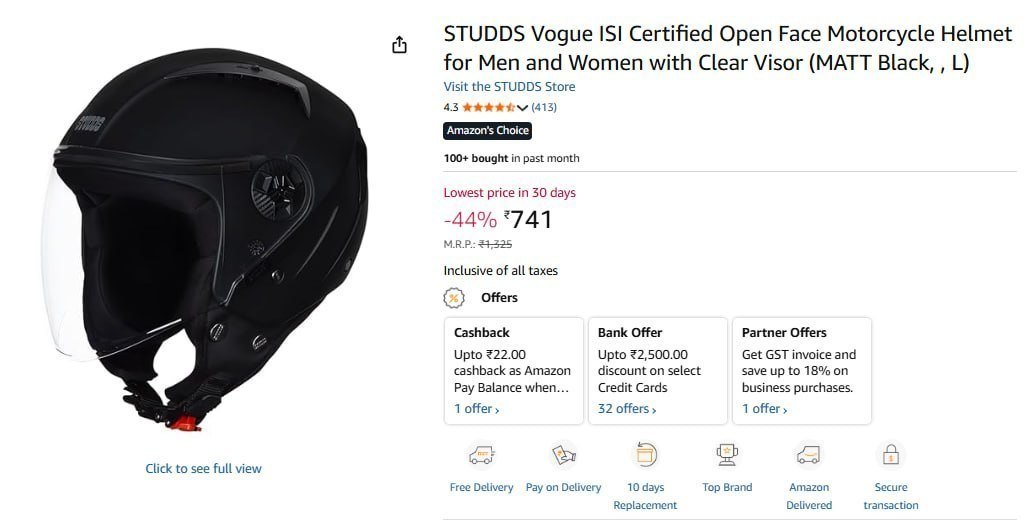
Task: Click the Amazon Delivered icon
Action: click(809, 455)
